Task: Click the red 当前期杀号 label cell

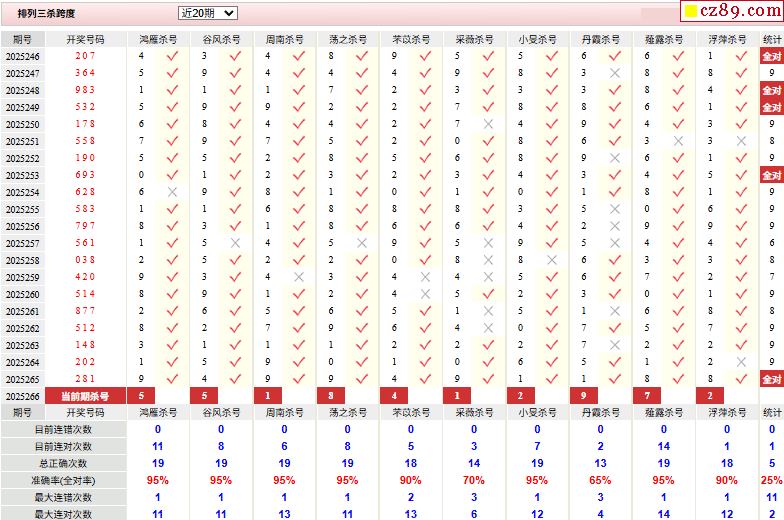Action: click(x=85, y=396)
